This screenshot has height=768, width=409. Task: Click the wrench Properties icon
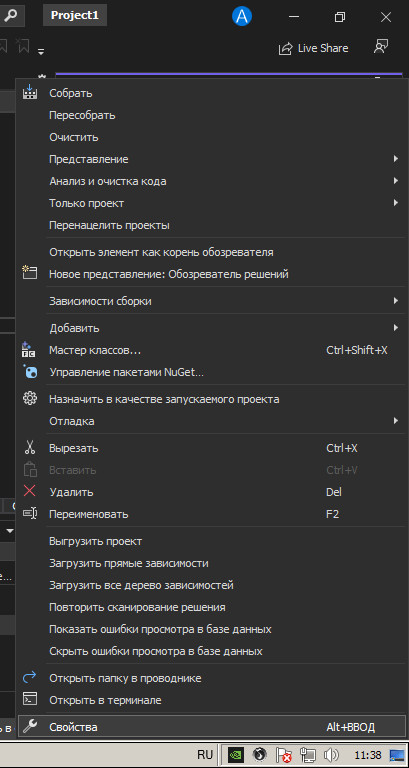30,727
